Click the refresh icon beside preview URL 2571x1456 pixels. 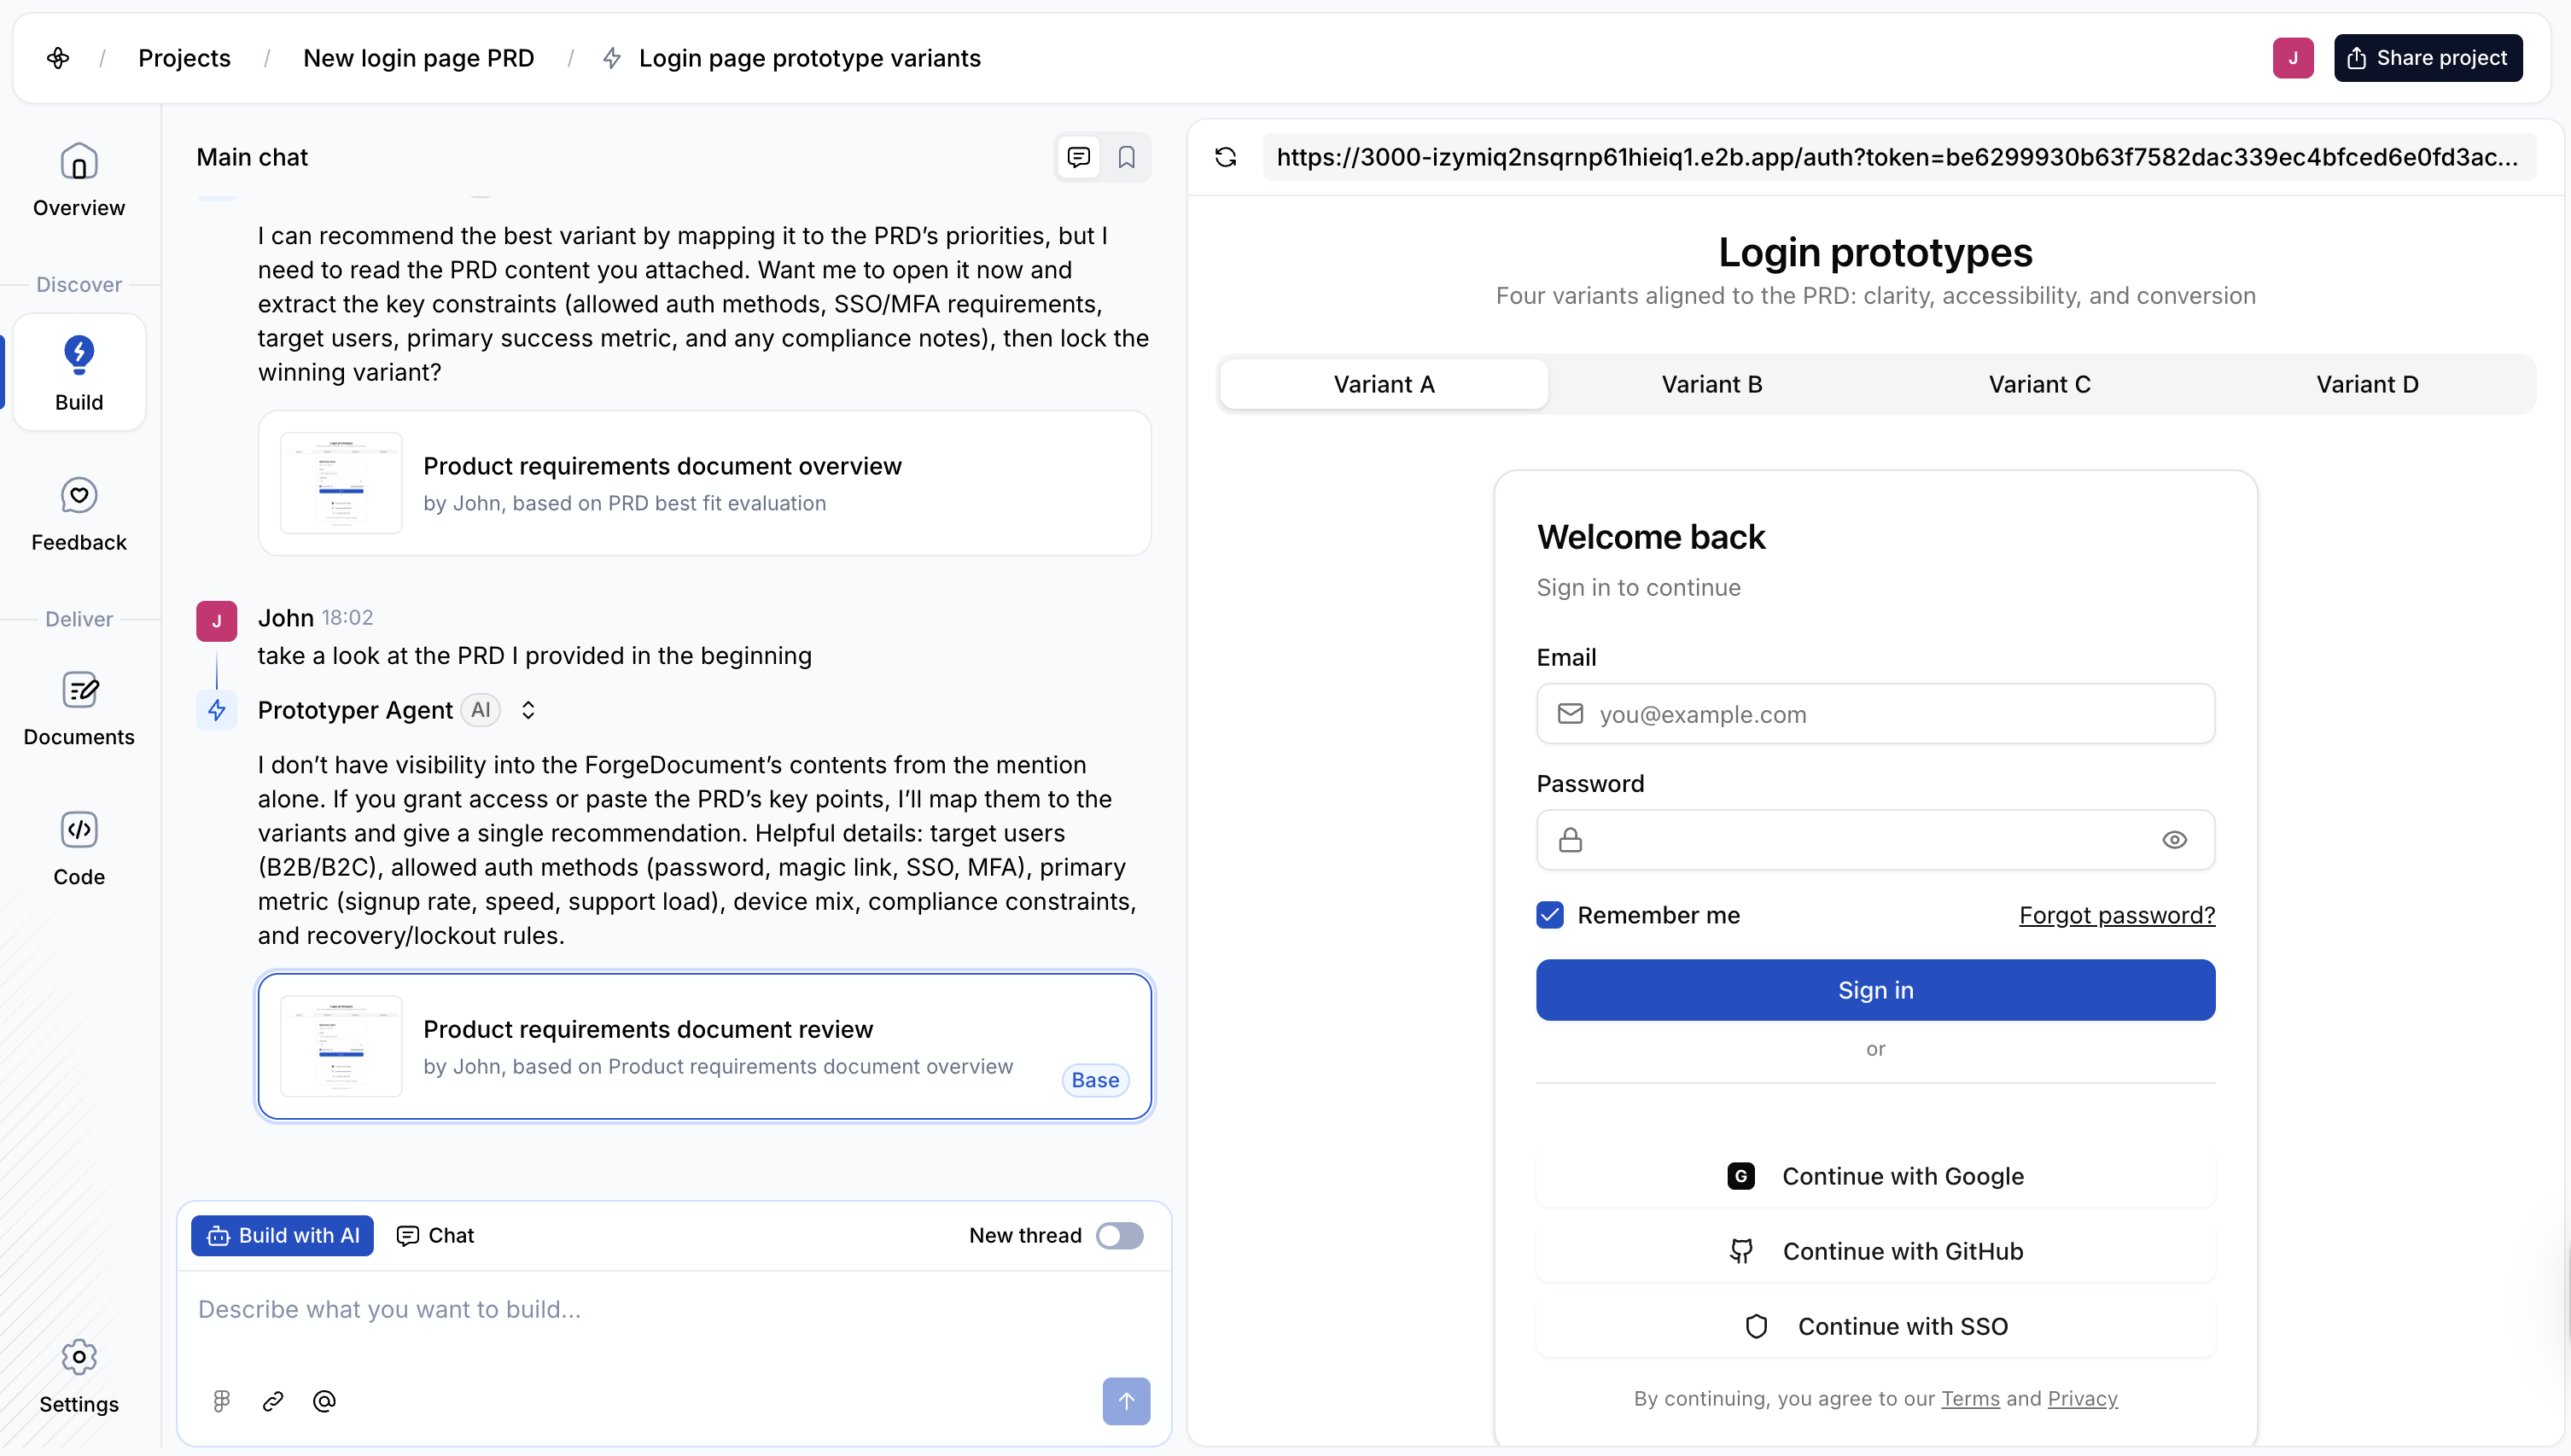point(1225,157)
